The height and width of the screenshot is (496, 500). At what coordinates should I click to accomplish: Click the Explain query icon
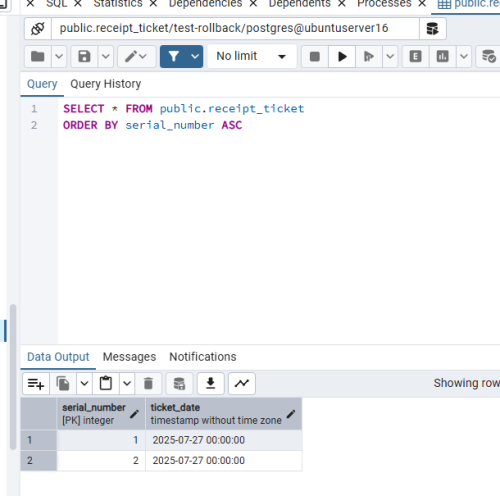click(x=415, y=56)
